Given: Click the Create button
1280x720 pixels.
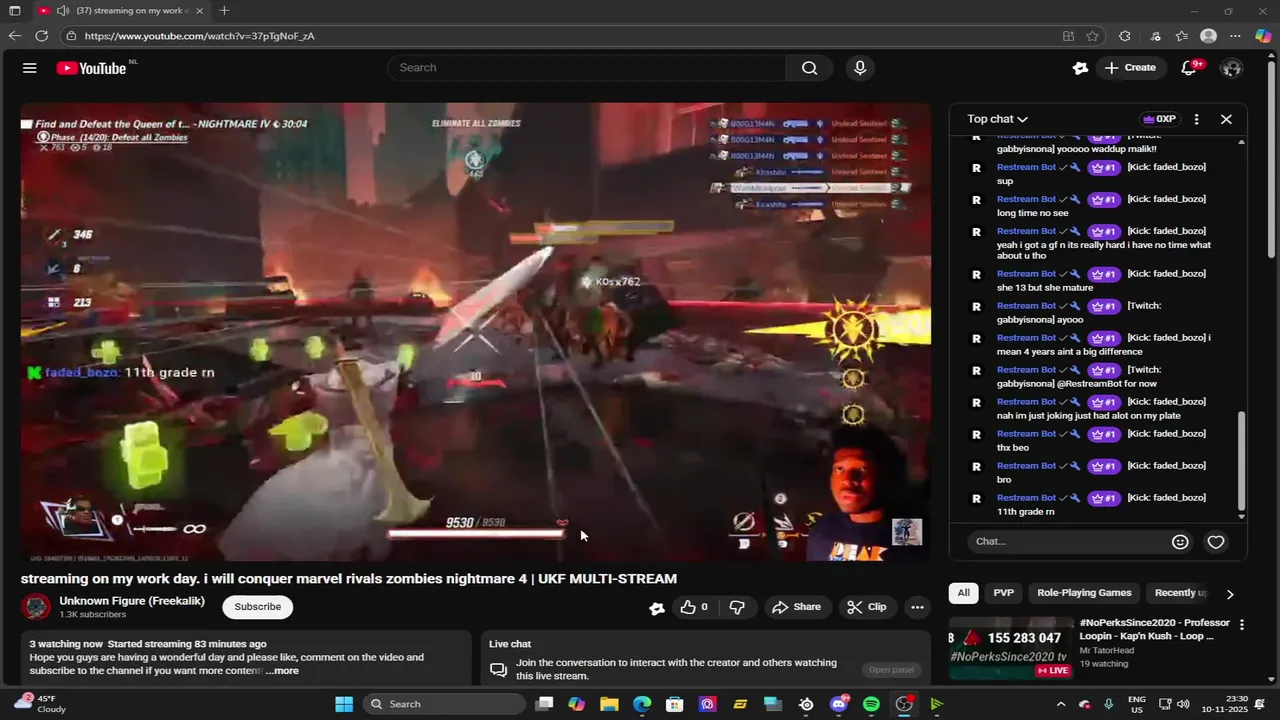Looking at the screenshot, I should tap(1130, 68).
